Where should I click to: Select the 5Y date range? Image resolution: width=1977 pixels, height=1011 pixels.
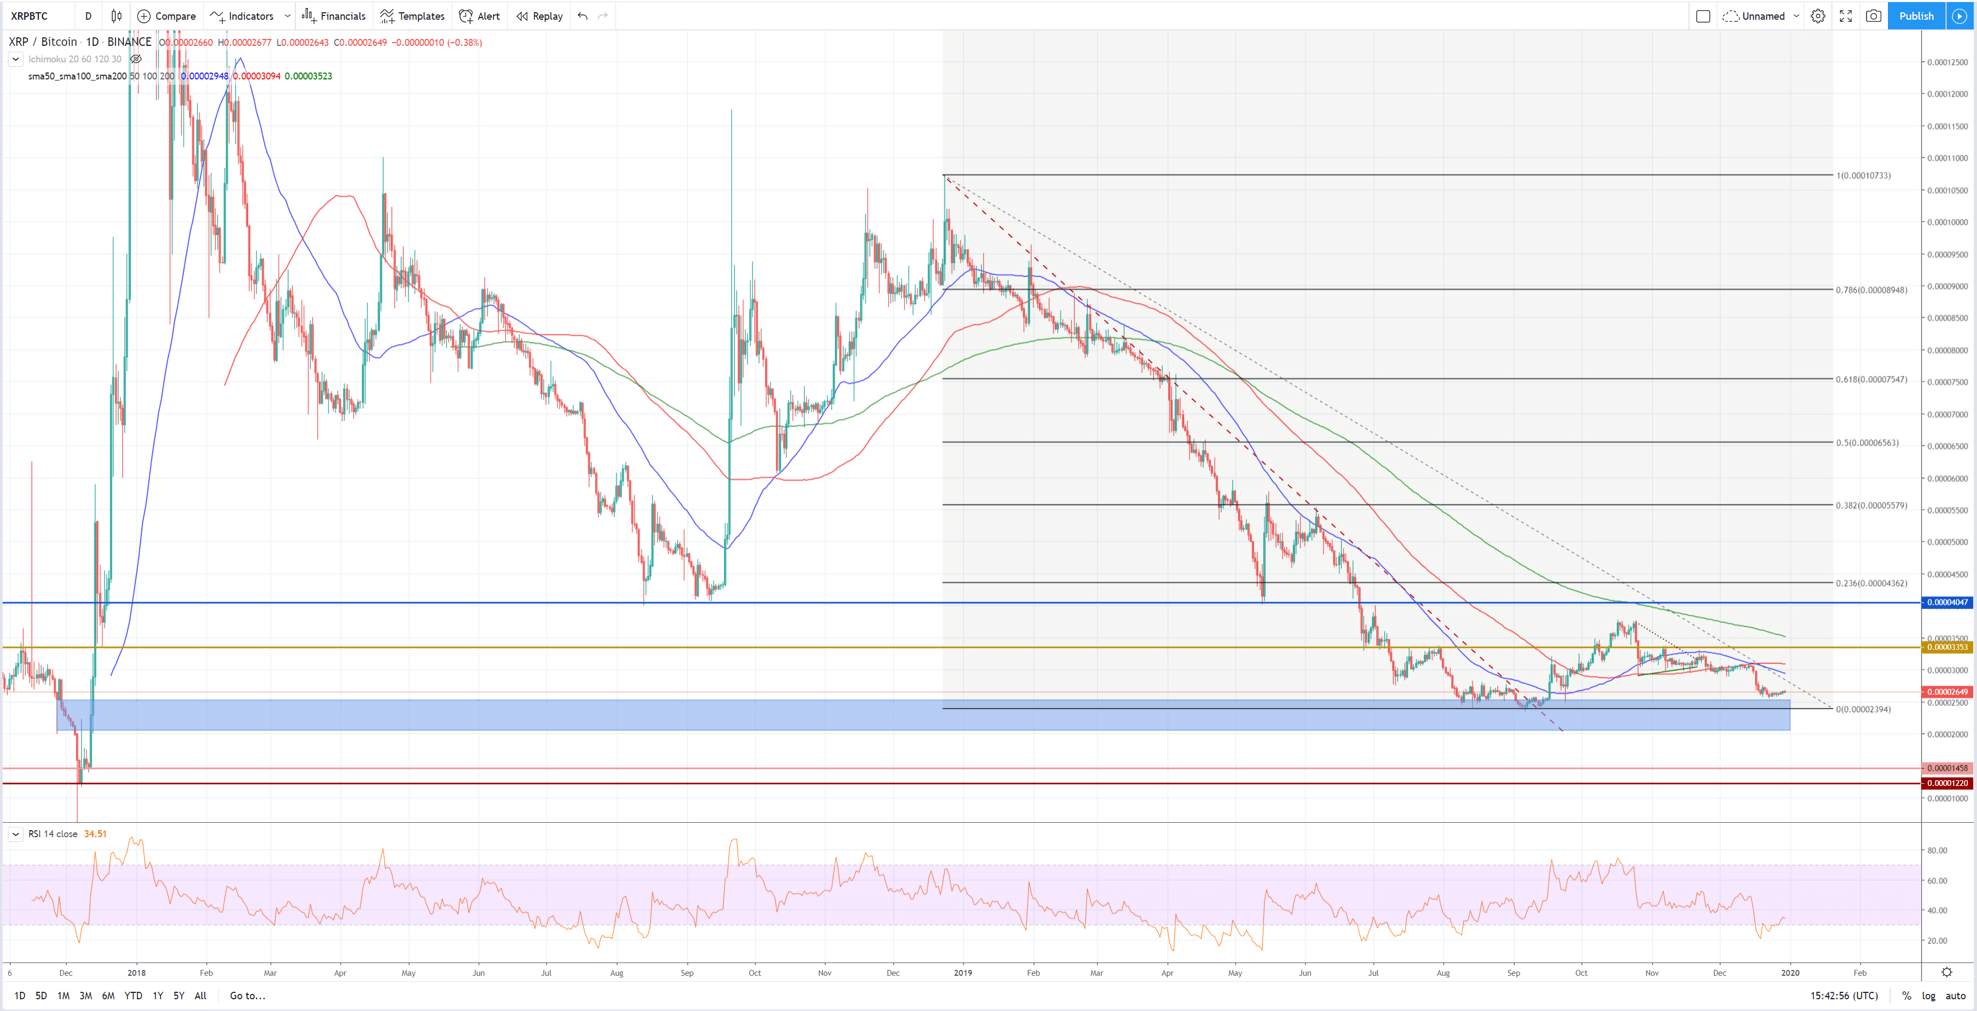click(x=179, y=996)
